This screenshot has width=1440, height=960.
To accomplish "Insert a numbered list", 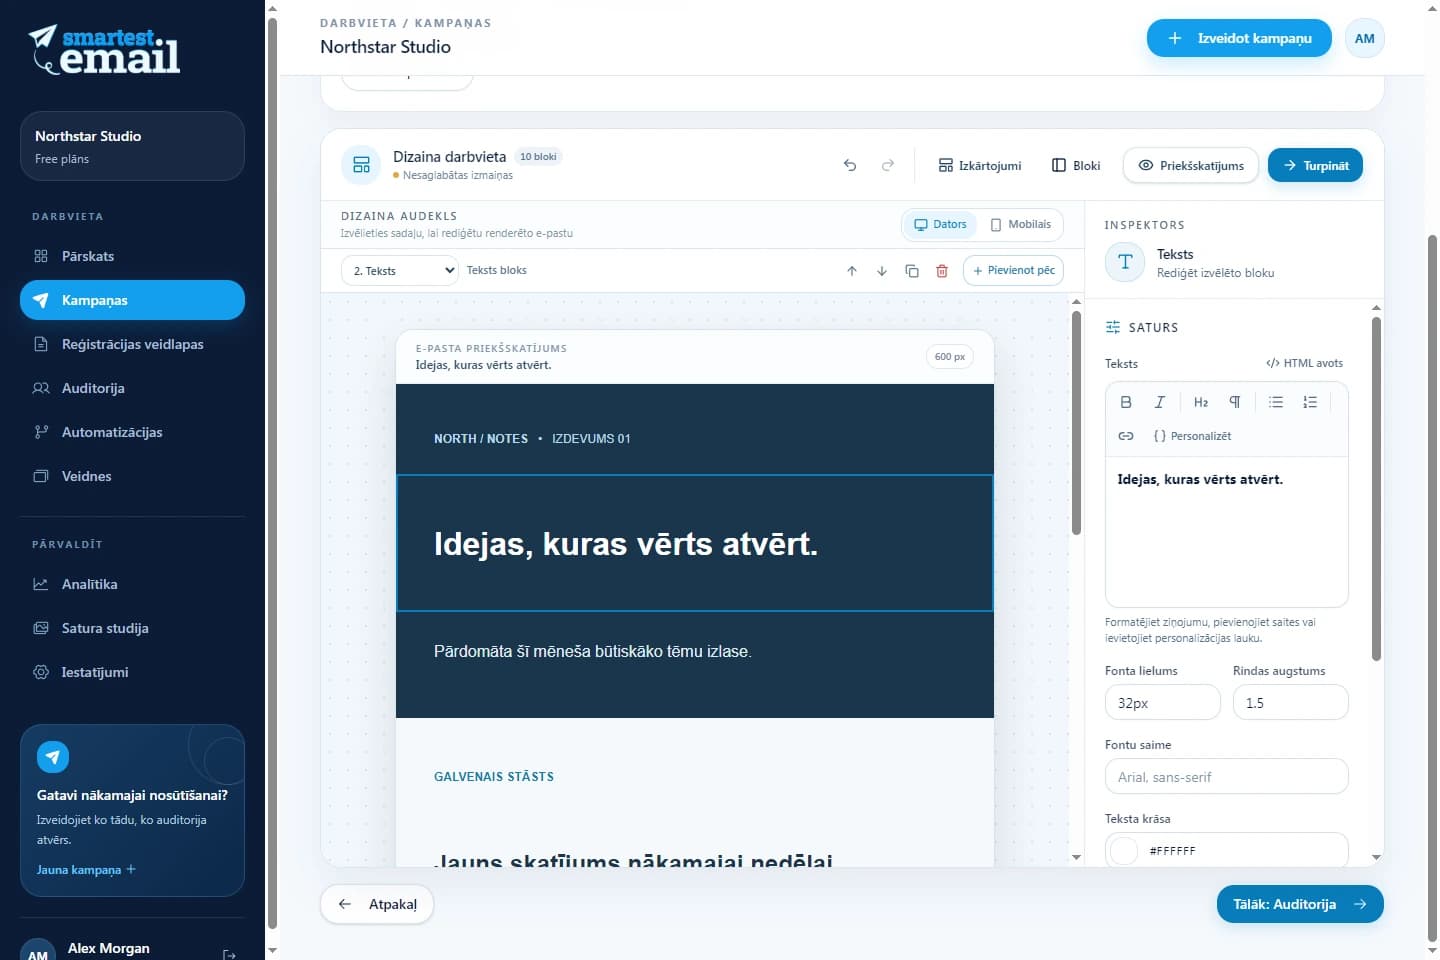I will point(1310,402).
